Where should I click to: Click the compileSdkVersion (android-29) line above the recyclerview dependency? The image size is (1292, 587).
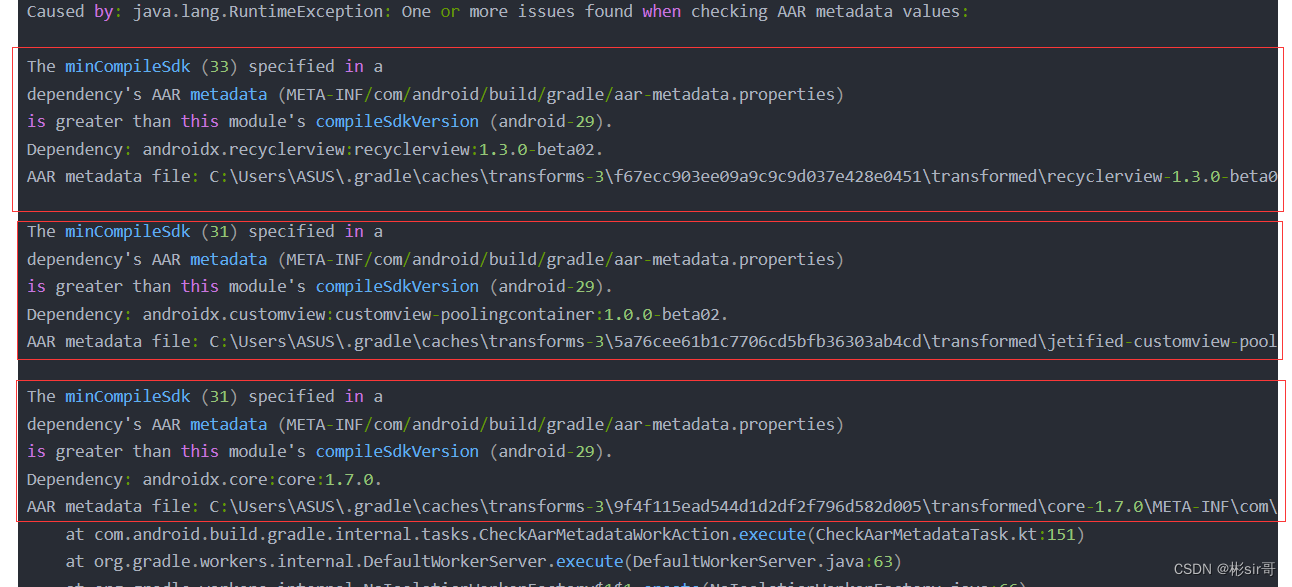click(320, 121)
